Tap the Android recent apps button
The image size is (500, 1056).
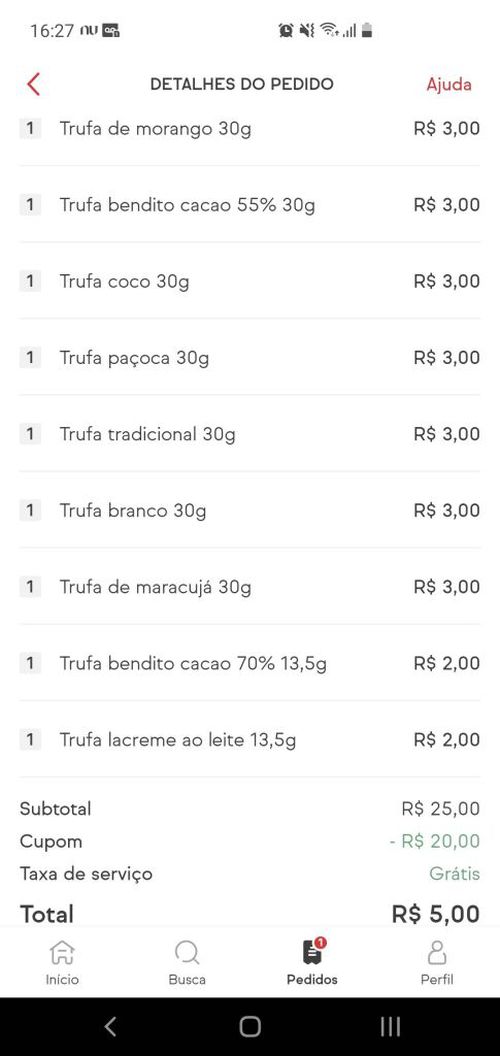[390, 1026]
